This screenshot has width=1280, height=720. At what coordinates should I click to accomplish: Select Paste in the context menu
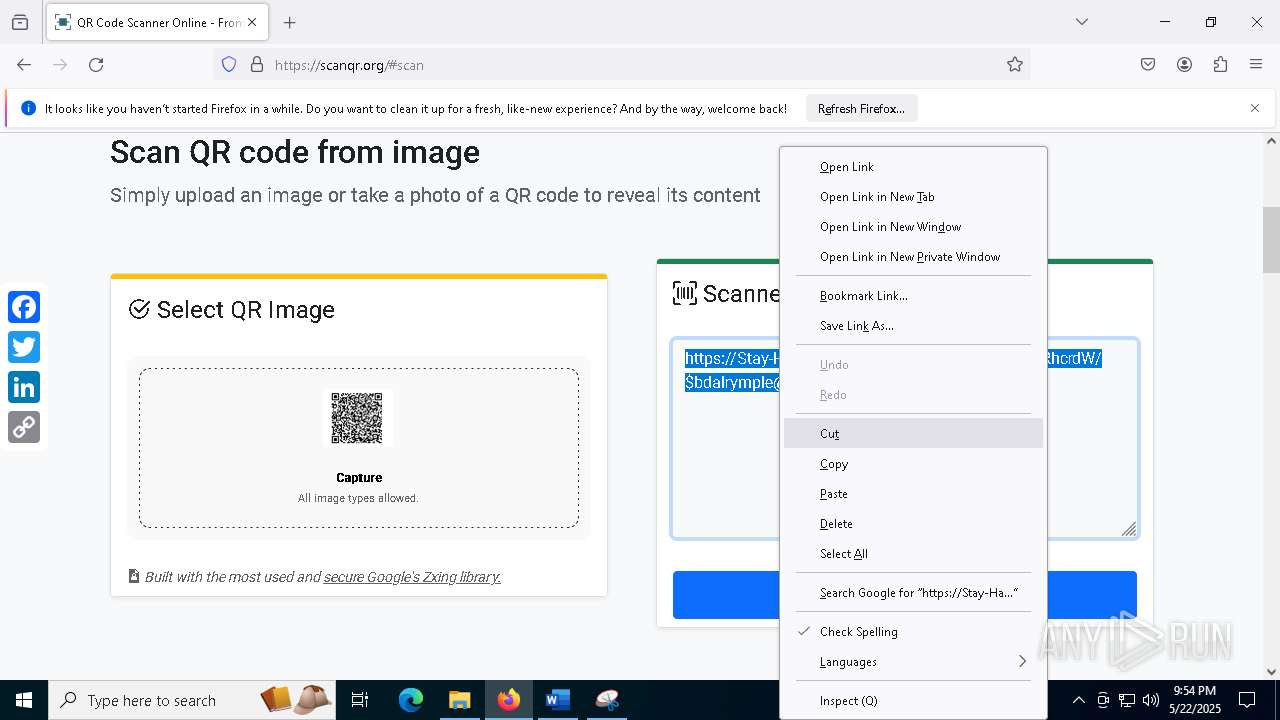[913, 494]
